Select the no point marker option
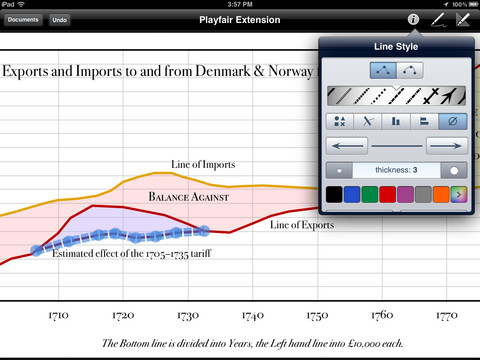This screenshot has height=360, width=480. 453,121
